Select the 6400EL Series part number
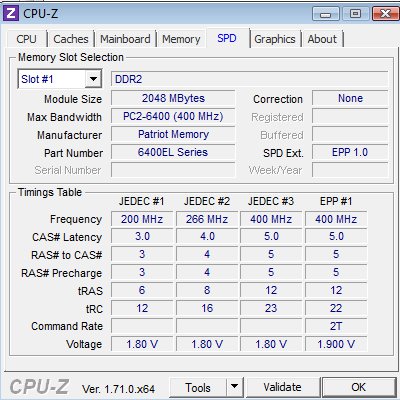 173,152
